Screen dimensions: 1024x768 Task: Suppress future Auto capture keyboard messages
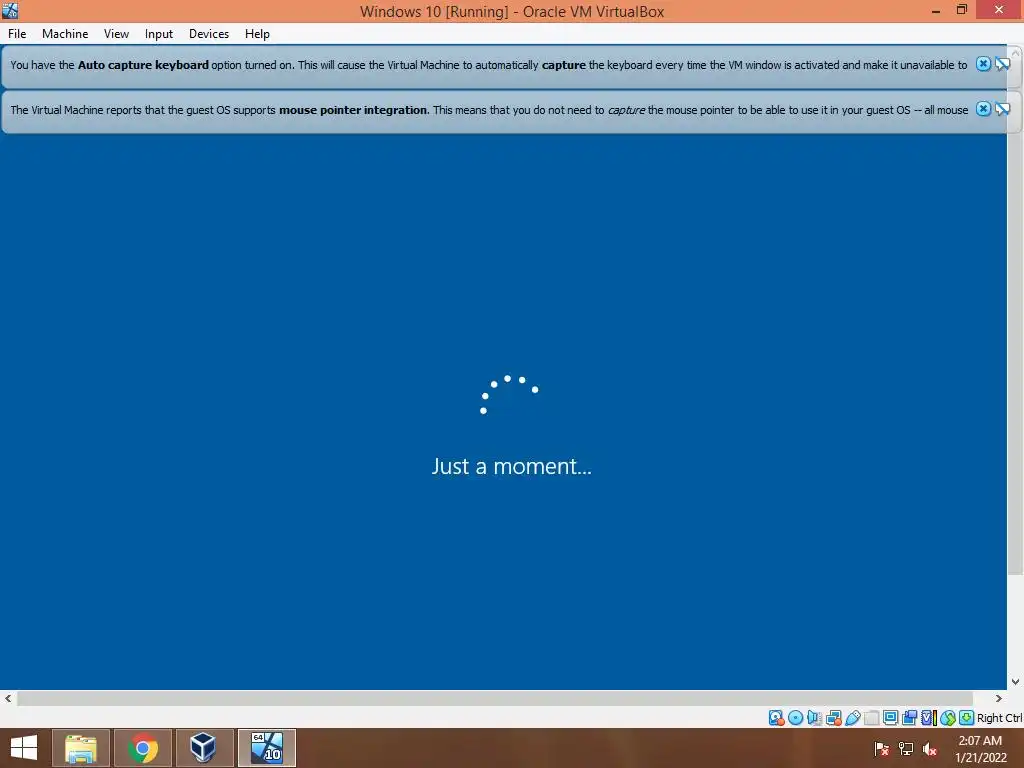pyautogui.click(x=1002, y=64)
